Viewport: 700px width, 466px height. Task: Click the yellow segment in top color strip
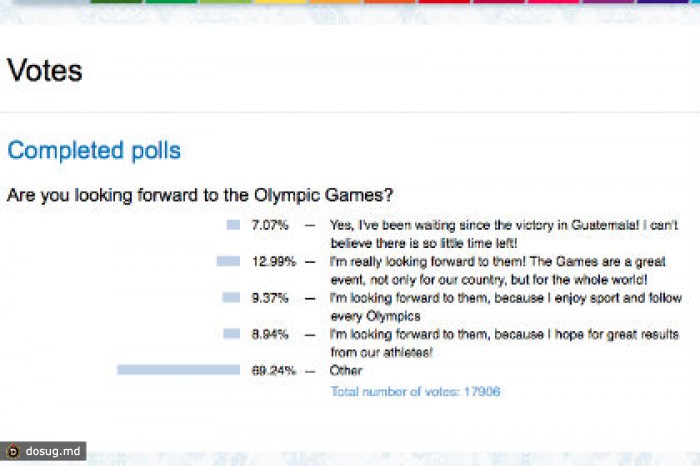tap(280, 2)
